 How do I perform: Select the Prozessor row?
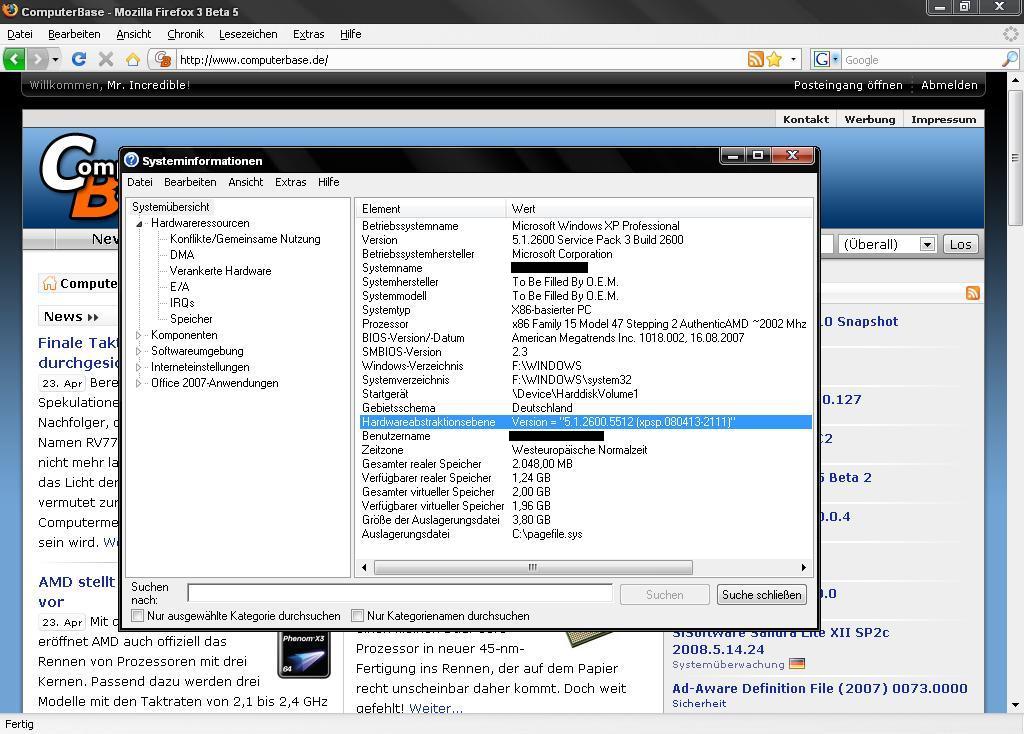[586, 324]
